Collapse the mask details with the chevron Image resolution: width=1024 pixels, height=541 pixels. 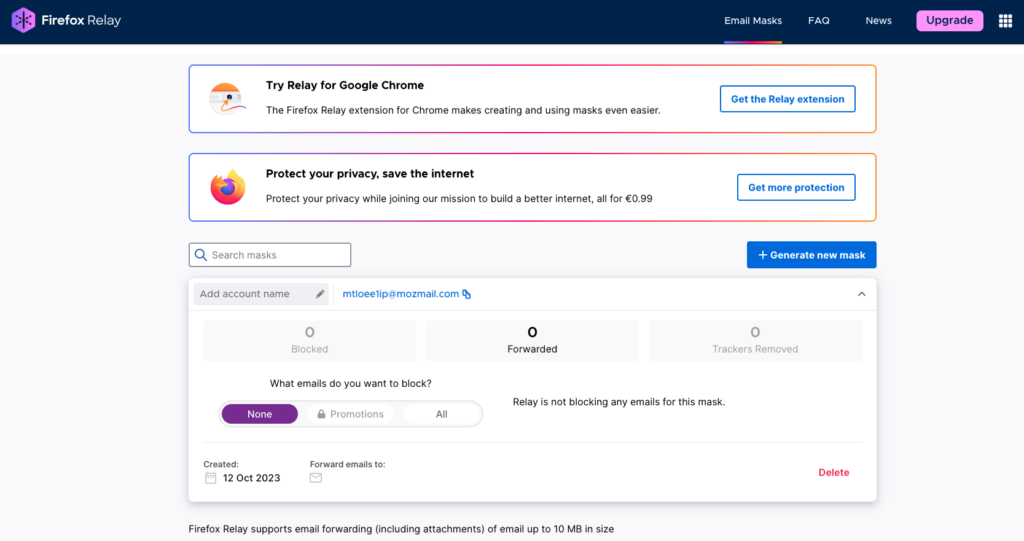point(861,294)
